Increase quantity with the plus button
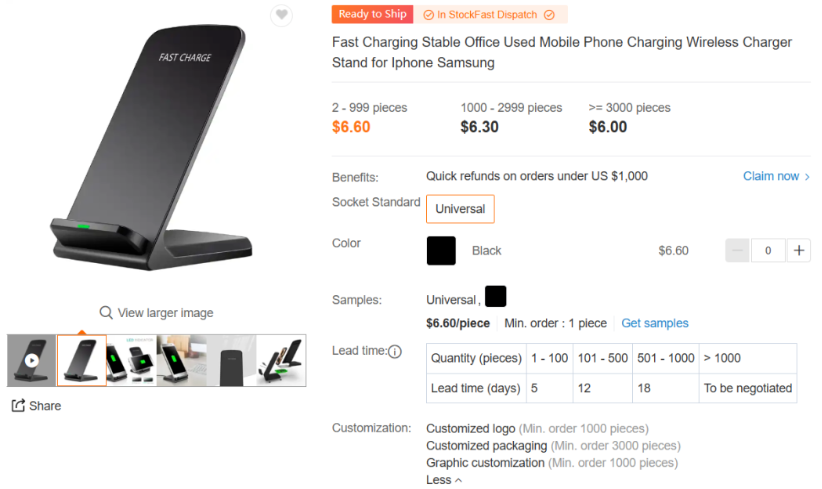Screen dimensions: 822x489 coord(799,251)
